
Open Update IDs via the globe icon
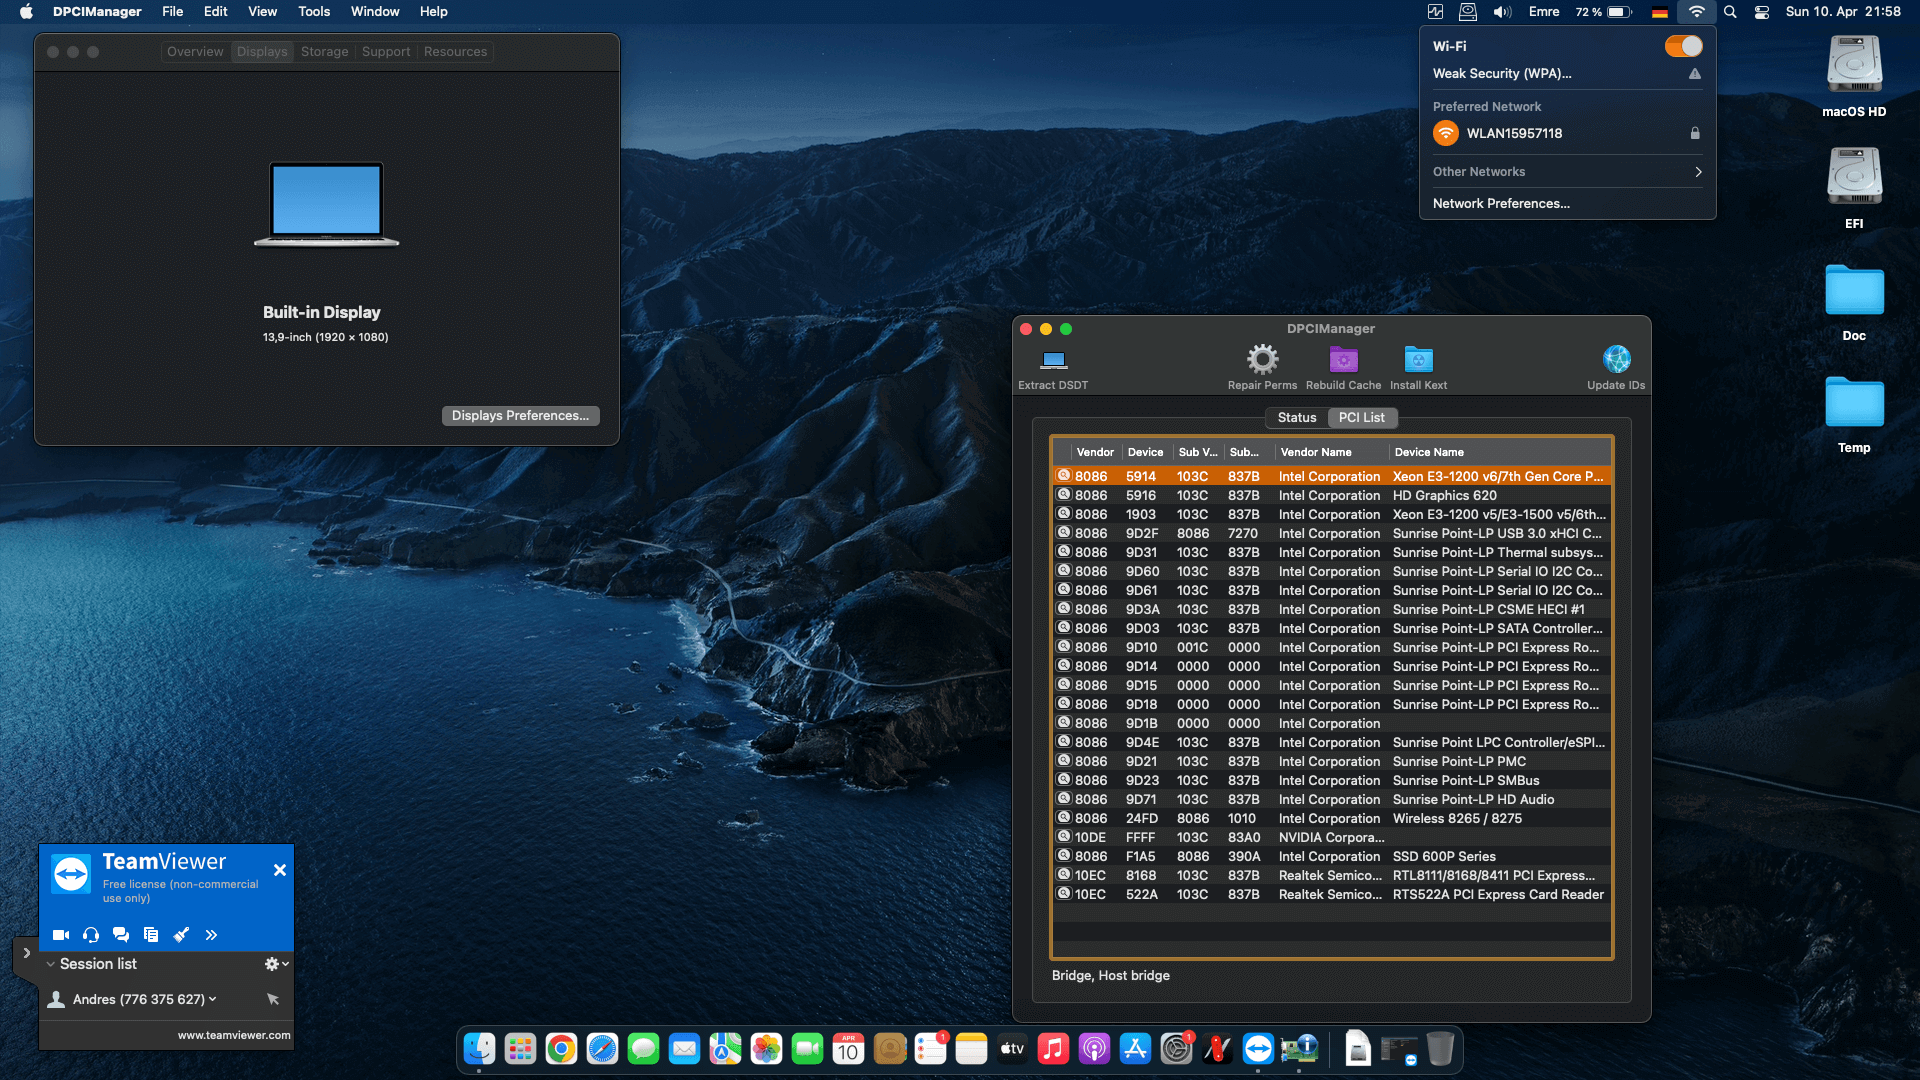pyautogui.click(x=1616, y=358)
